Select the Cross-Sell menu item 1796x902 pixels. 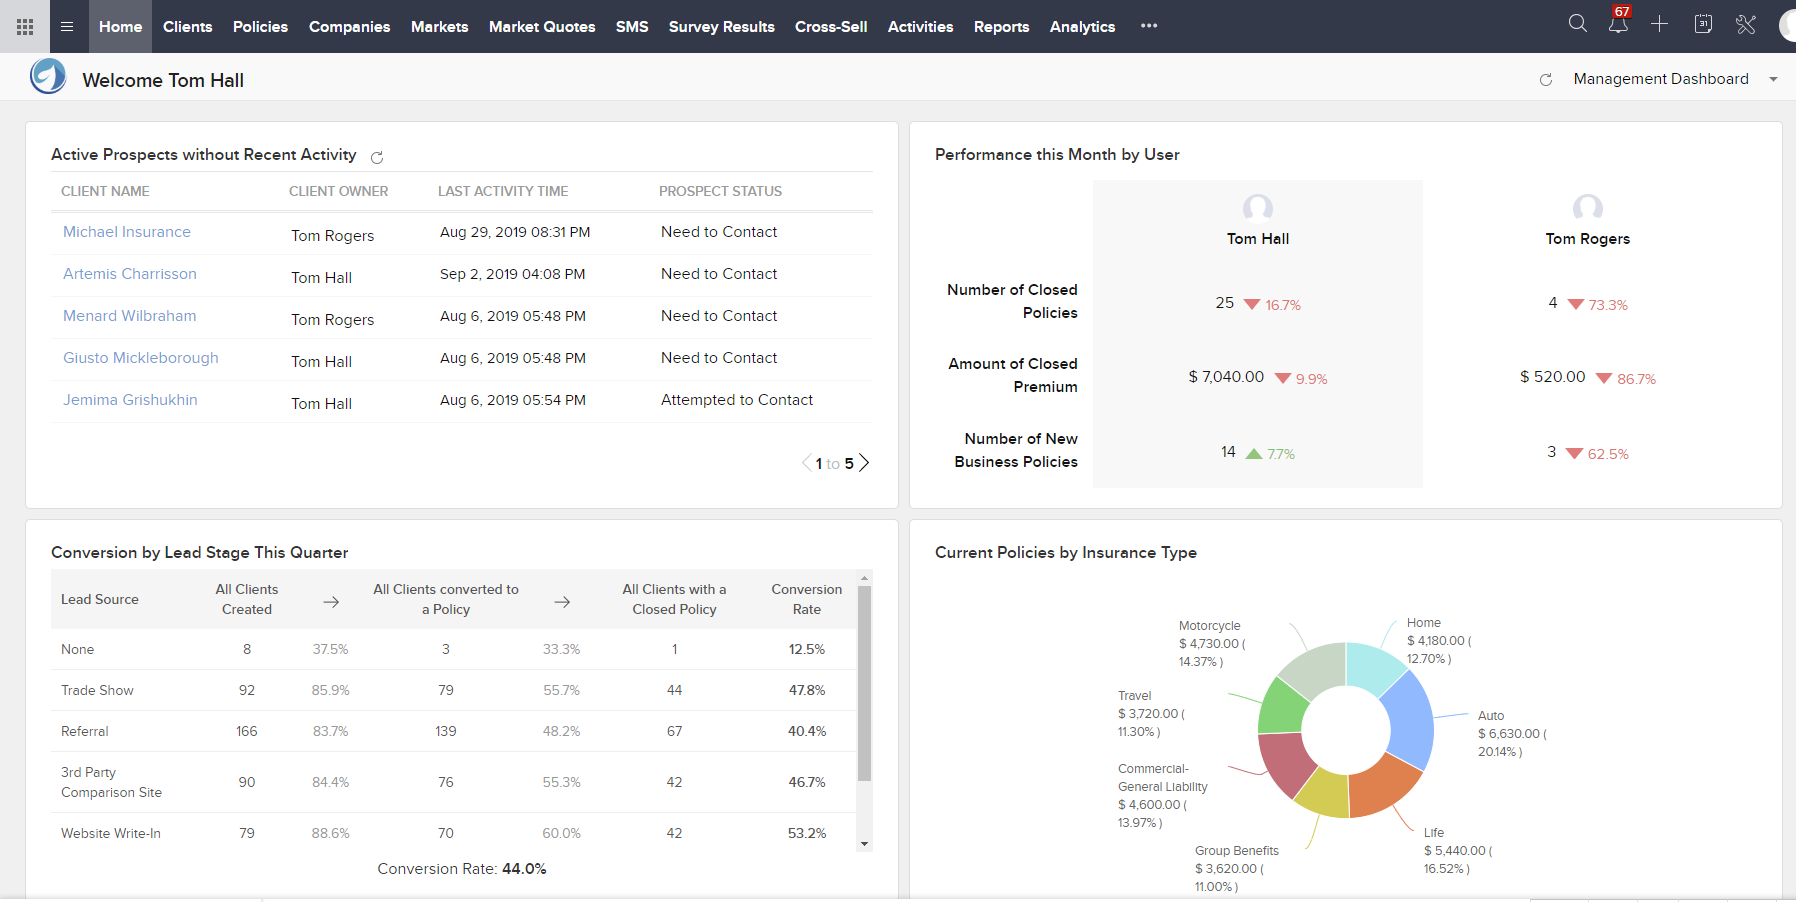[831, 27]
